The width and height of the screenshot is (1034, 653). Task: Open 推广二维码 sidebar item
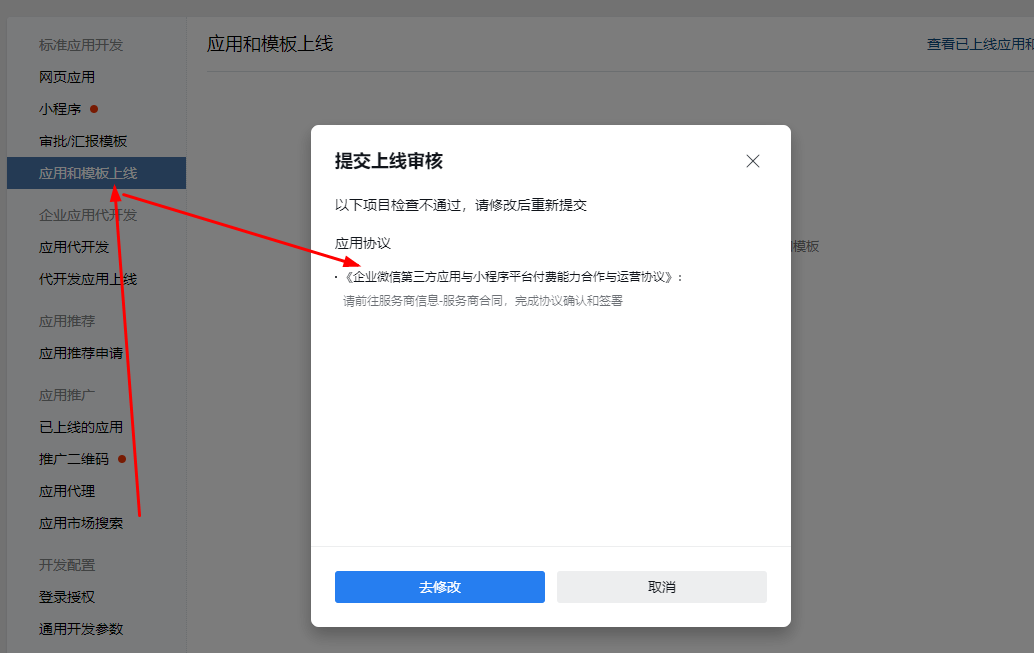coord(74,459)
